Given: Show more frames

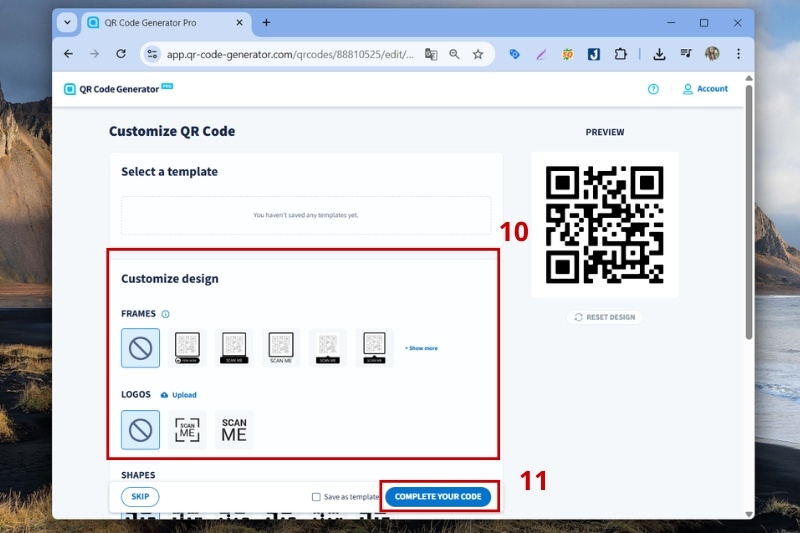Looking at the screenshot, I should (x=421, y=348).
